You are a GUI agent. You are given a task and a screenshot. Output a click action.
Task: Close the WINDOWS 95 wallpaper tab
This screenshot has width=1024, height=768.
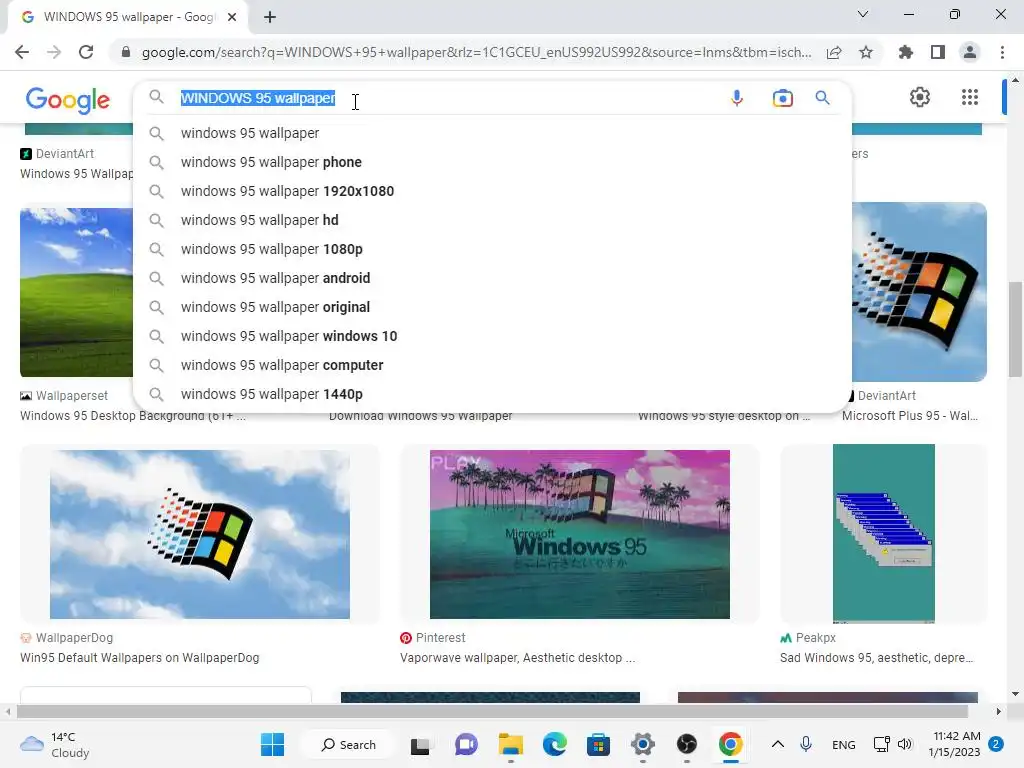click(232, 17)
